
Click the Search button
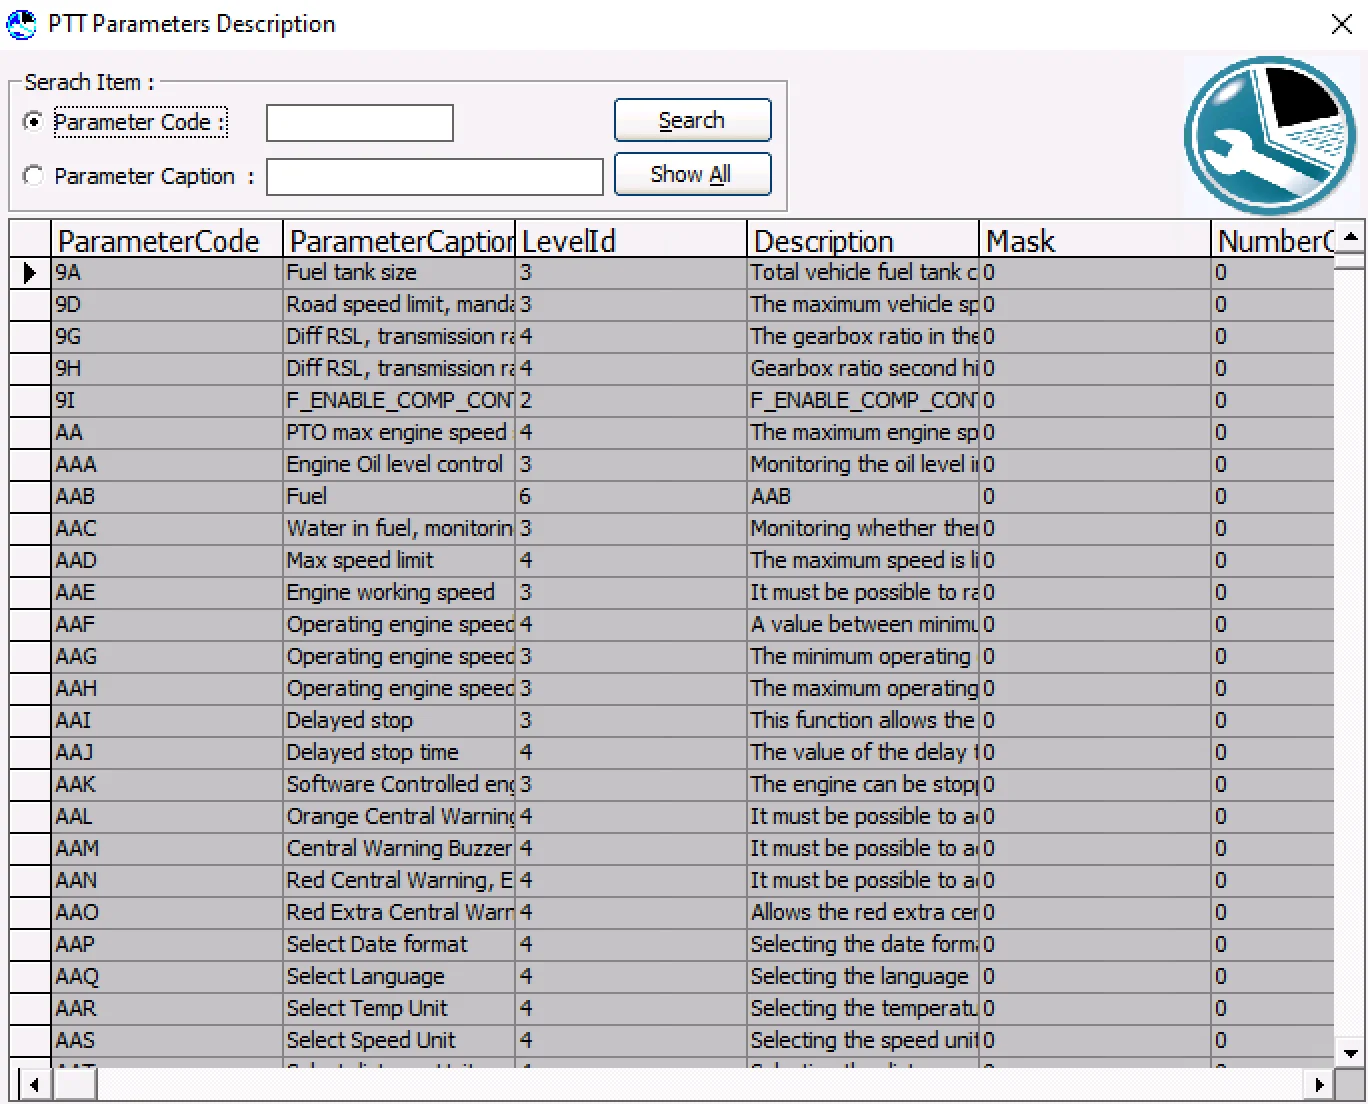point(692,120)
